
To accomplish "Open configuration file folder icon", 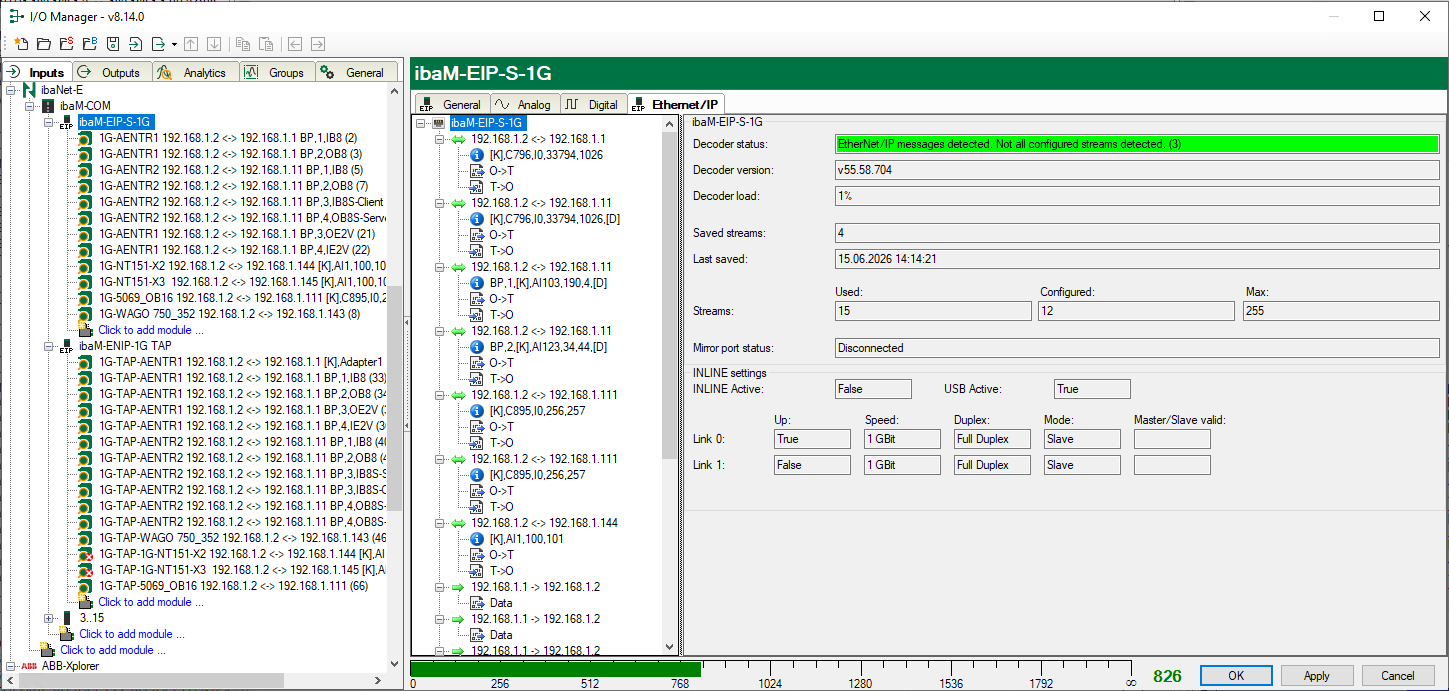I will (x=43, y=44).
